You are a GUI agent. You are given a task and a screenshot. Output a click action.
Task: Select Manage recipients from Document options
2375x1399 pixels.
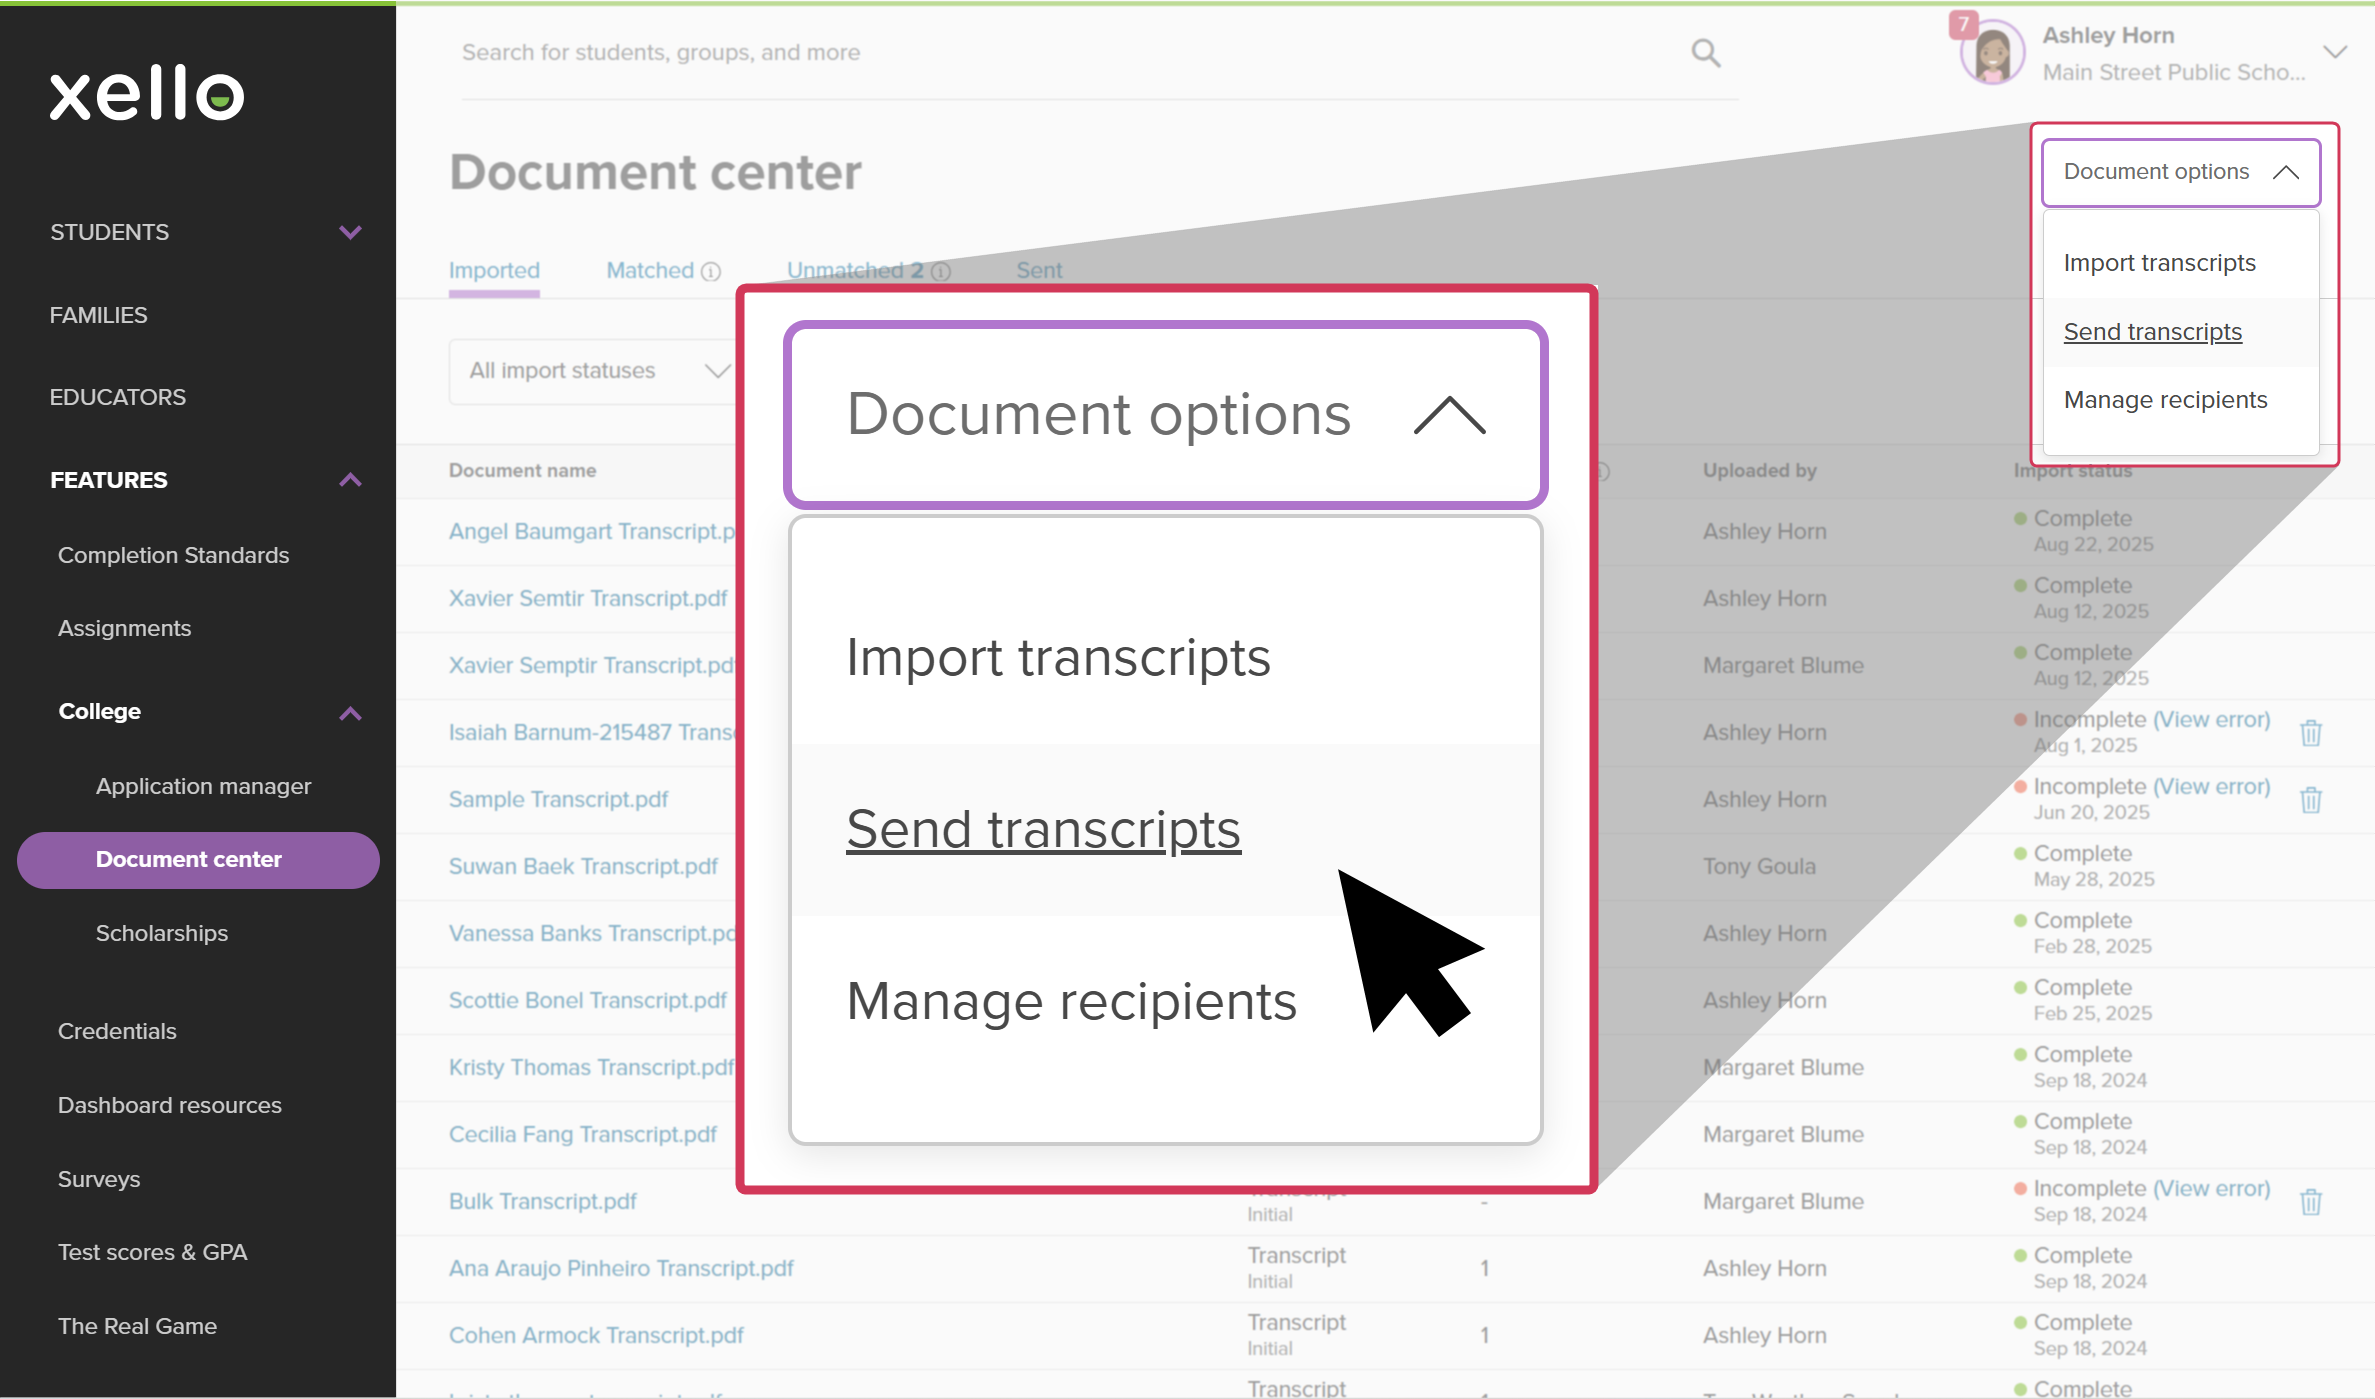(x=1071, y=1001)
